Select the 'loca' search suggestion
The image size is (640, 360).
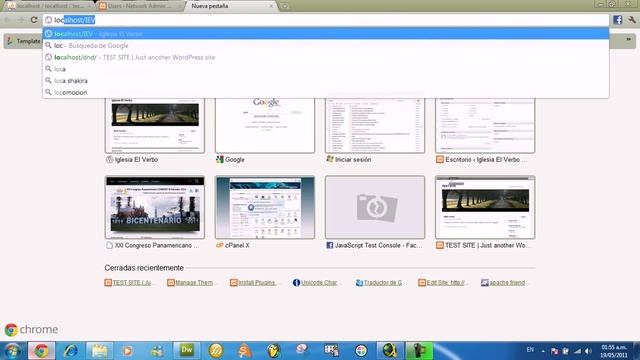326,69
